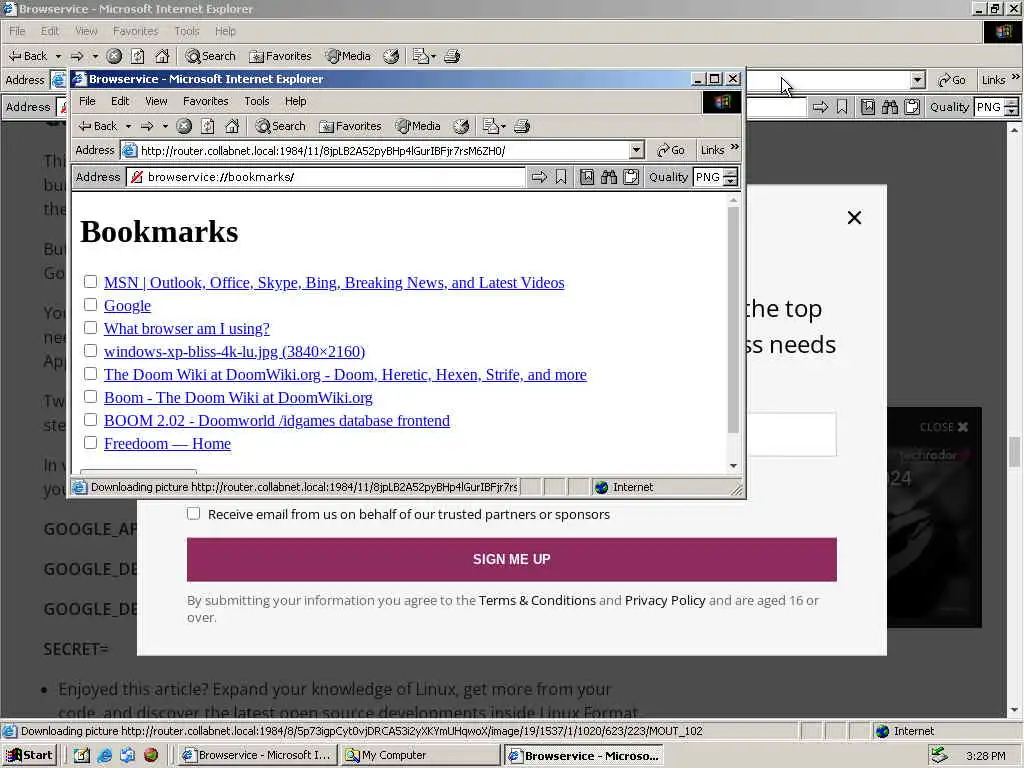Click Back arrow in front Browservice window

coord(98,126)
